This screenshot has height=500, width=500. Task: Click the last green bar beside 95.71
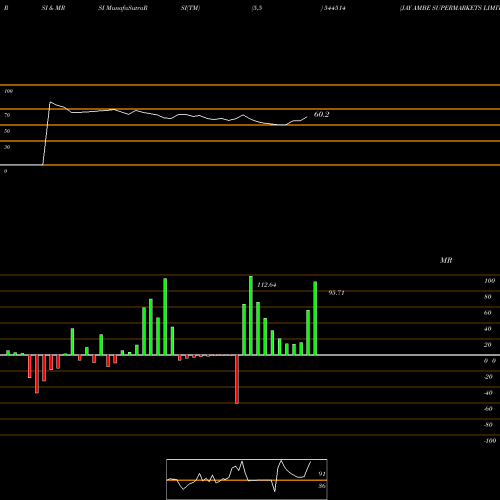click(x=315, y=318)
